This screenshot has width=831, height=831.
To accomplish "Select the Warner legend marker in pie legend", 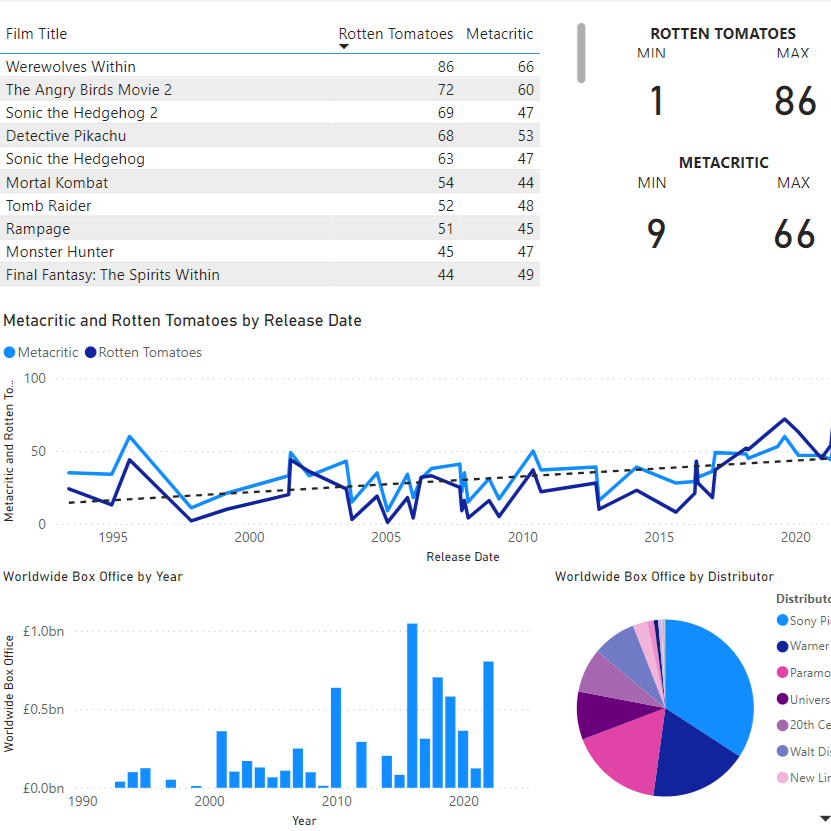I will [x=782, y=647].
